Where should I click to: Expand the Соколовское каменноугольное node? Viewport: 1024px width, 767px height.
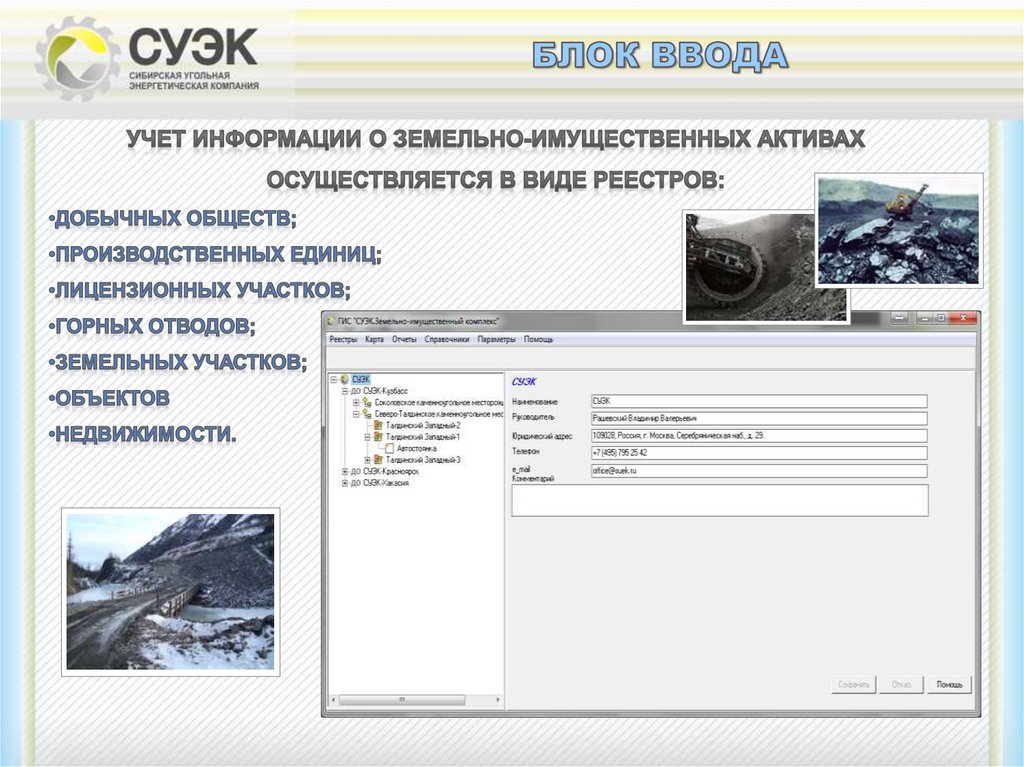coord(357,403)
